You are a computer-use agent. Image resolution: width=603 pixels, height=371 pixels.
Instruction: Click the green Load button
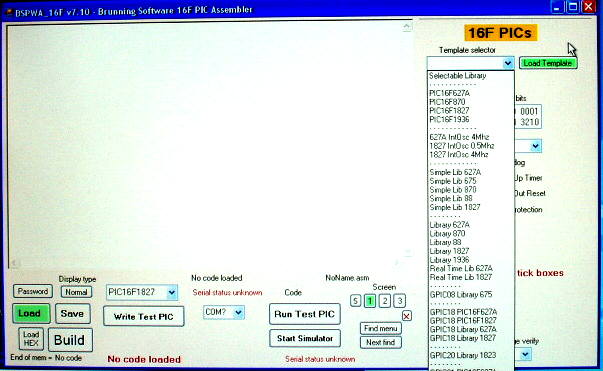[31, 314]
